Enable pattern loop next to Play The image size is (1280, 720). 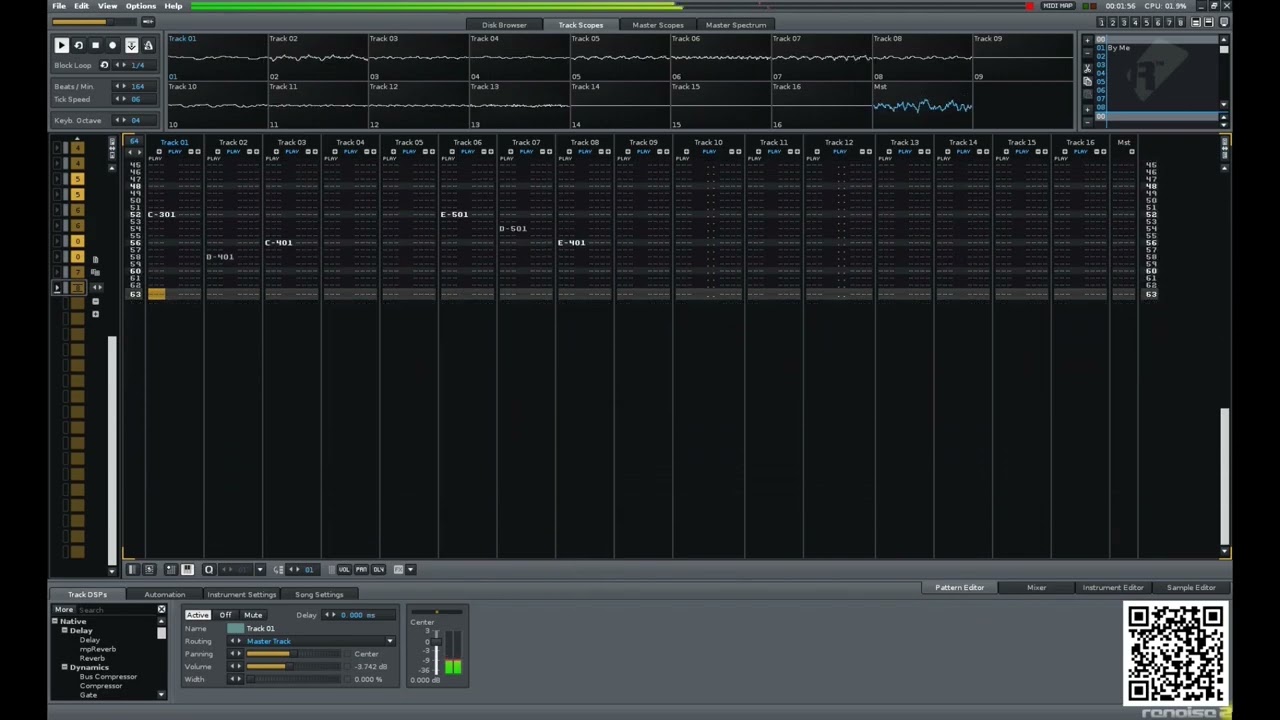(78, 45)
